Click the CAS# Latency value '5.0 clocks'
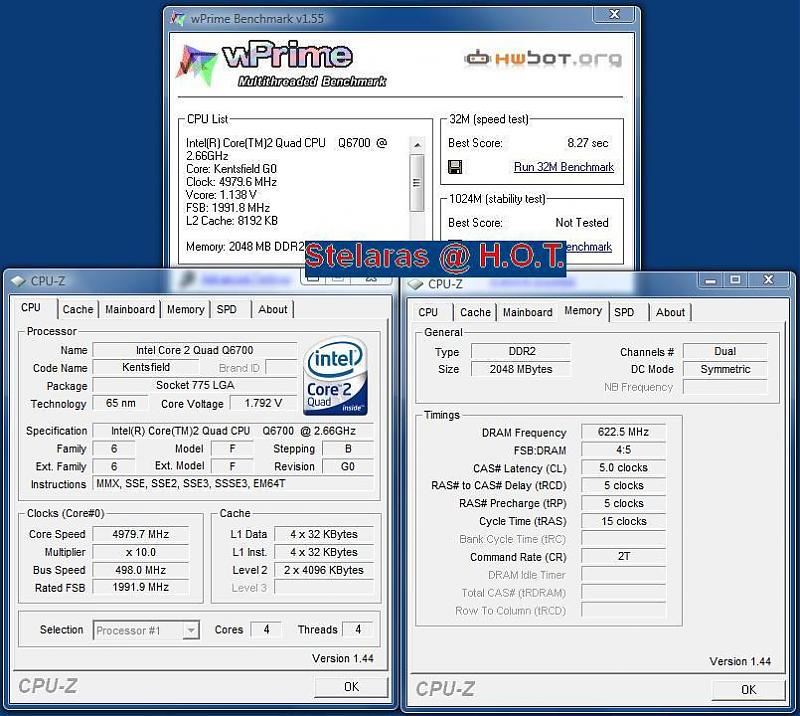 click(623, 468)
